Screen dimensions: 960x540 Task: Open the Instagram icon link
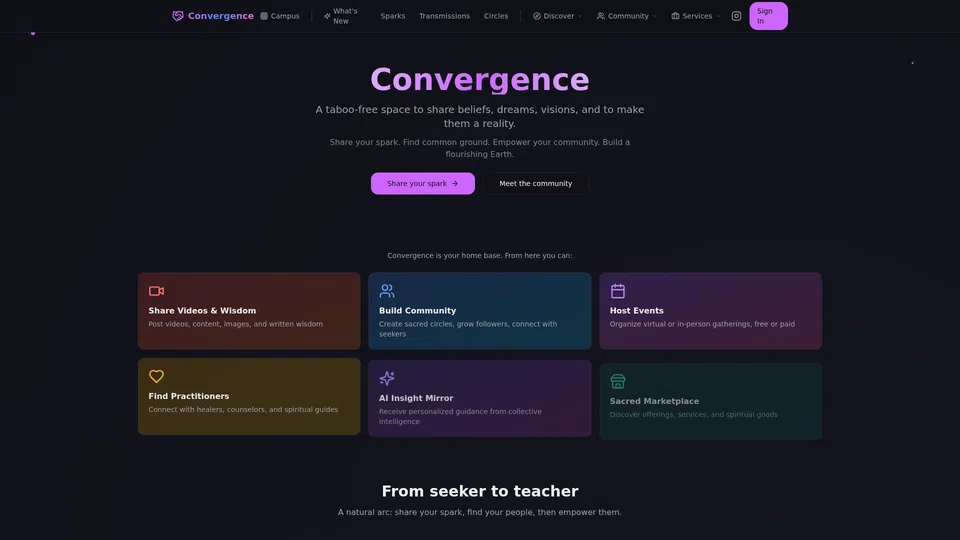[x=736, y=16]
